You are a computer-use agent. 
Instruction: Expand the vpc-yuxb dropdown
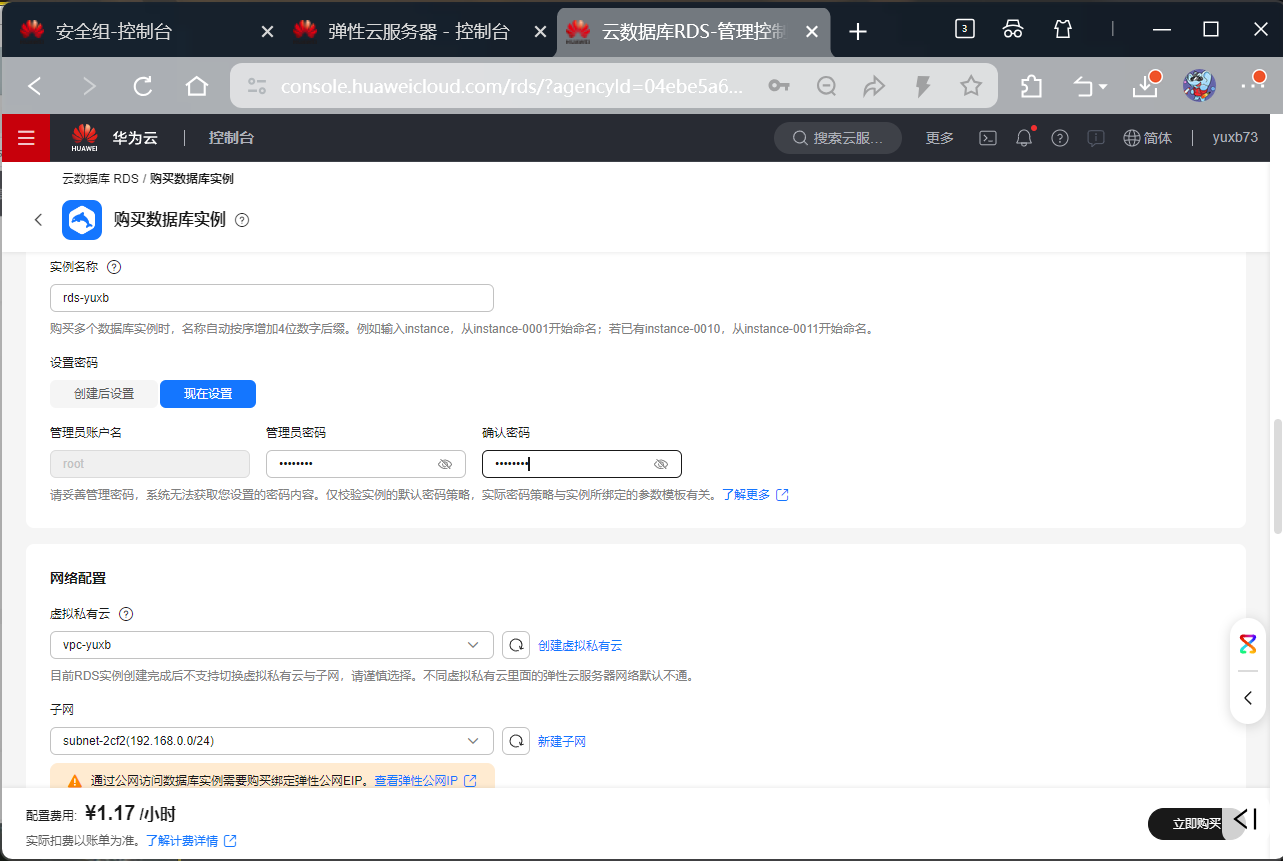[x=272, y=645]
